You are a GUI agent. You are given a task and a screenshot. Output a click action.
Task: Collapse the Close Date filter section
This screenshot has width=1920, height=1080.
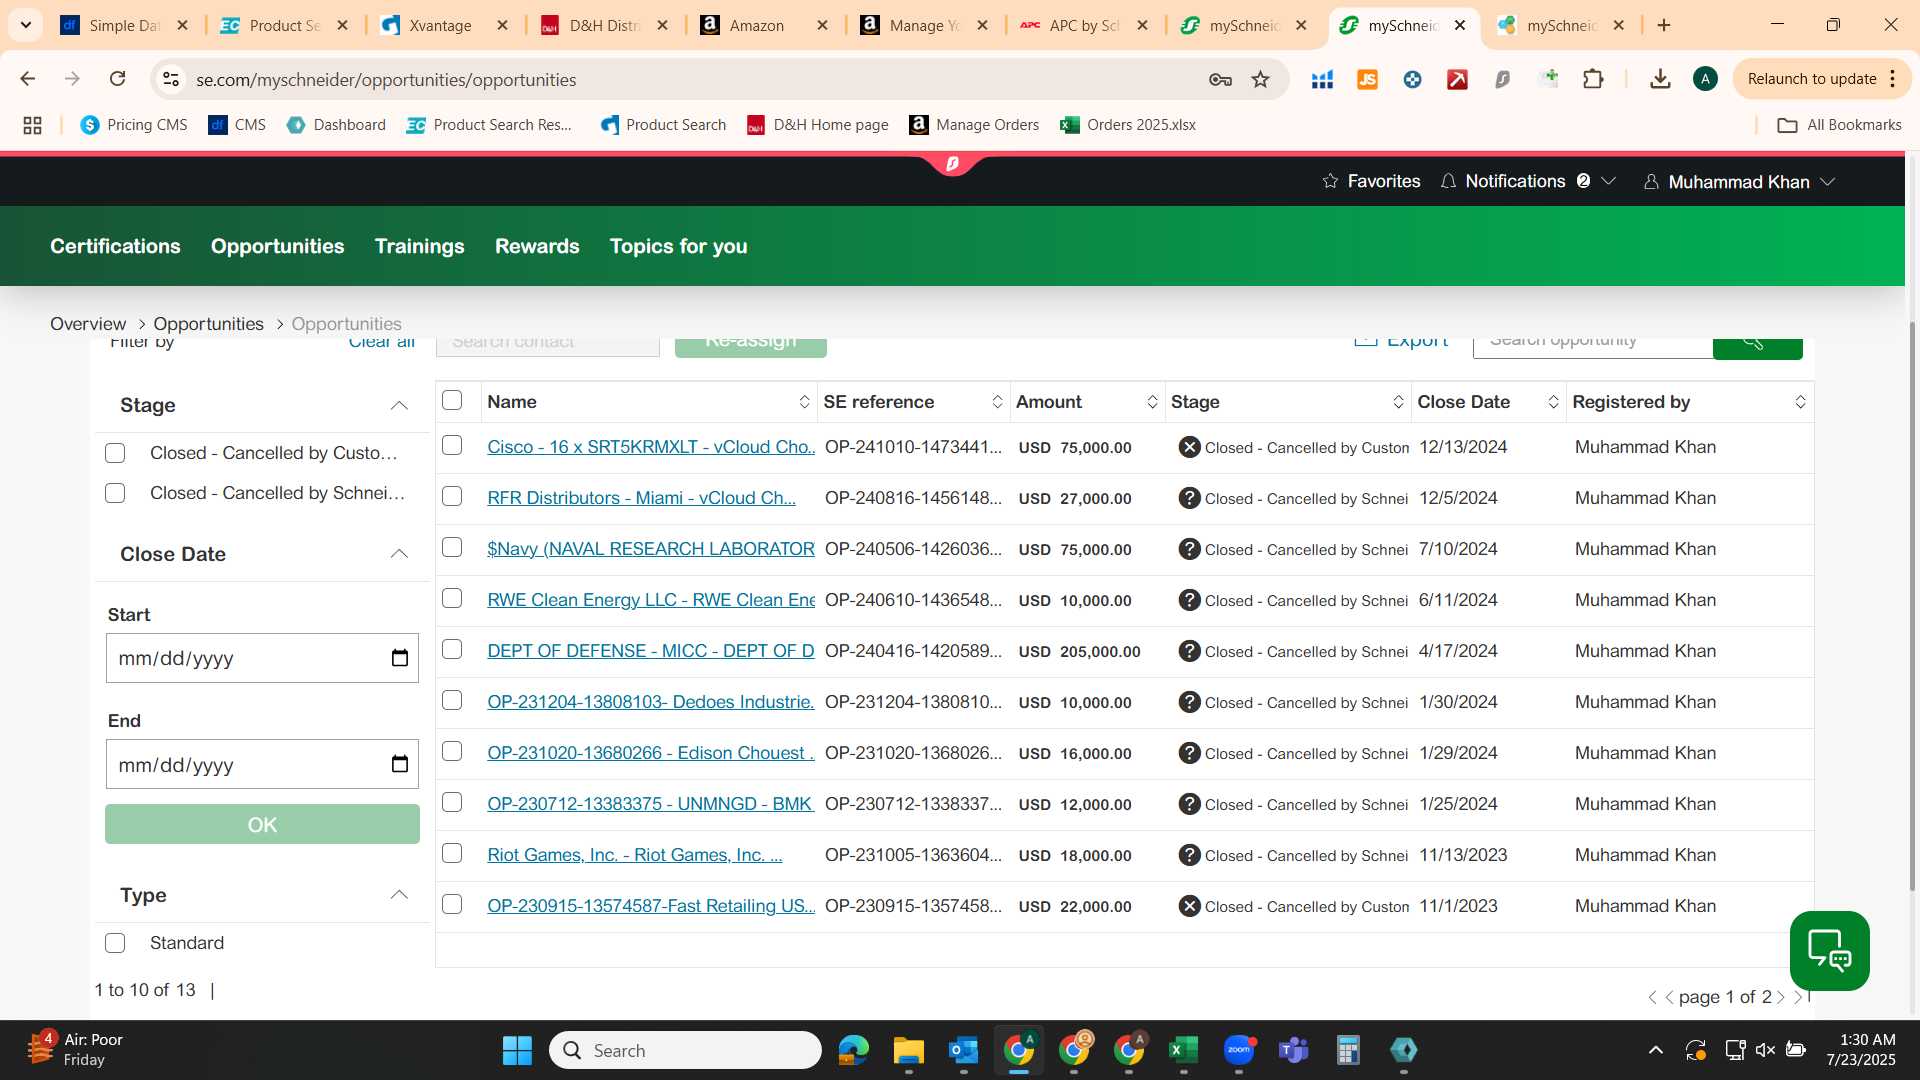[399, 554]
